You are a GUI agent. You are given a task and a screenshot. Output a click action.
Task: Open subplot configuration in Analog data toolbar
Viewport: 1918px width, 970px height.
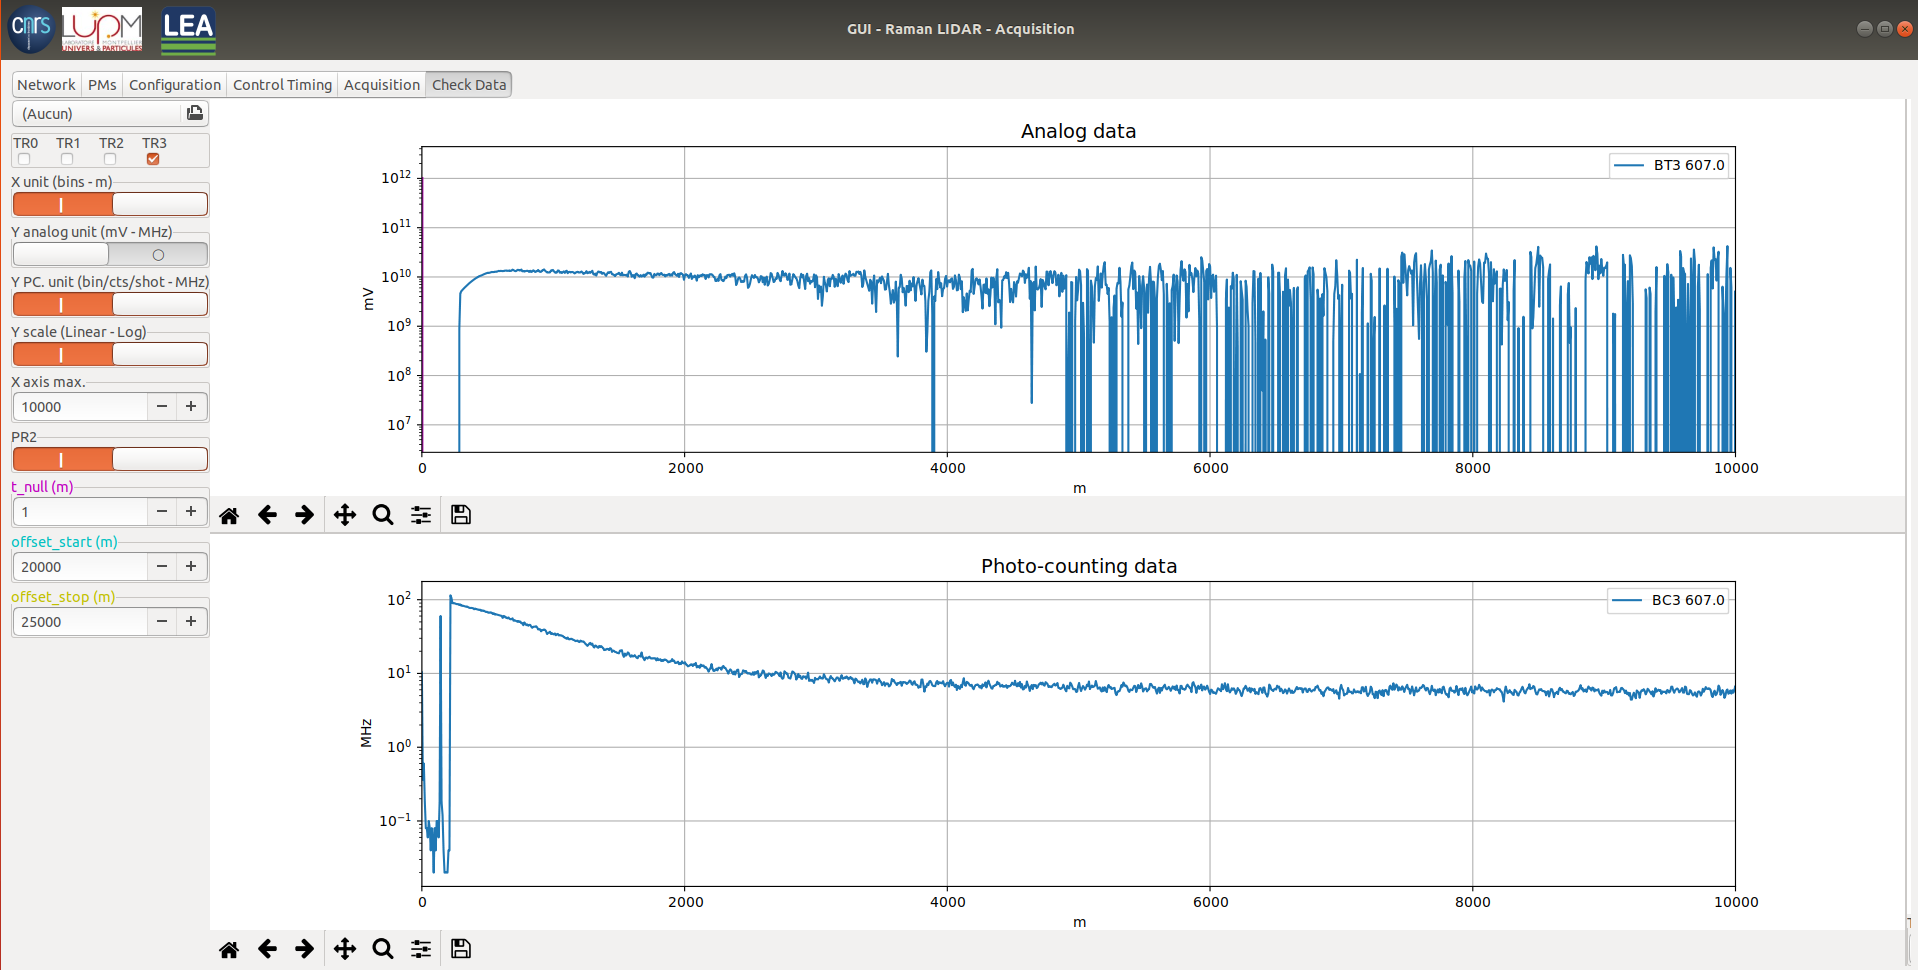pyautogui.click(x=421, y=515)
